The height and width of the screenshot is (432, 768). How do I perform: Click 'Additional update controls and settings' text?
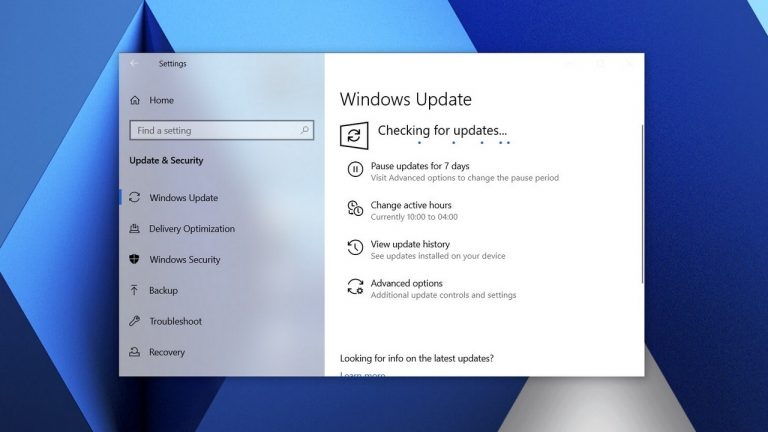(x=443, y=295)
